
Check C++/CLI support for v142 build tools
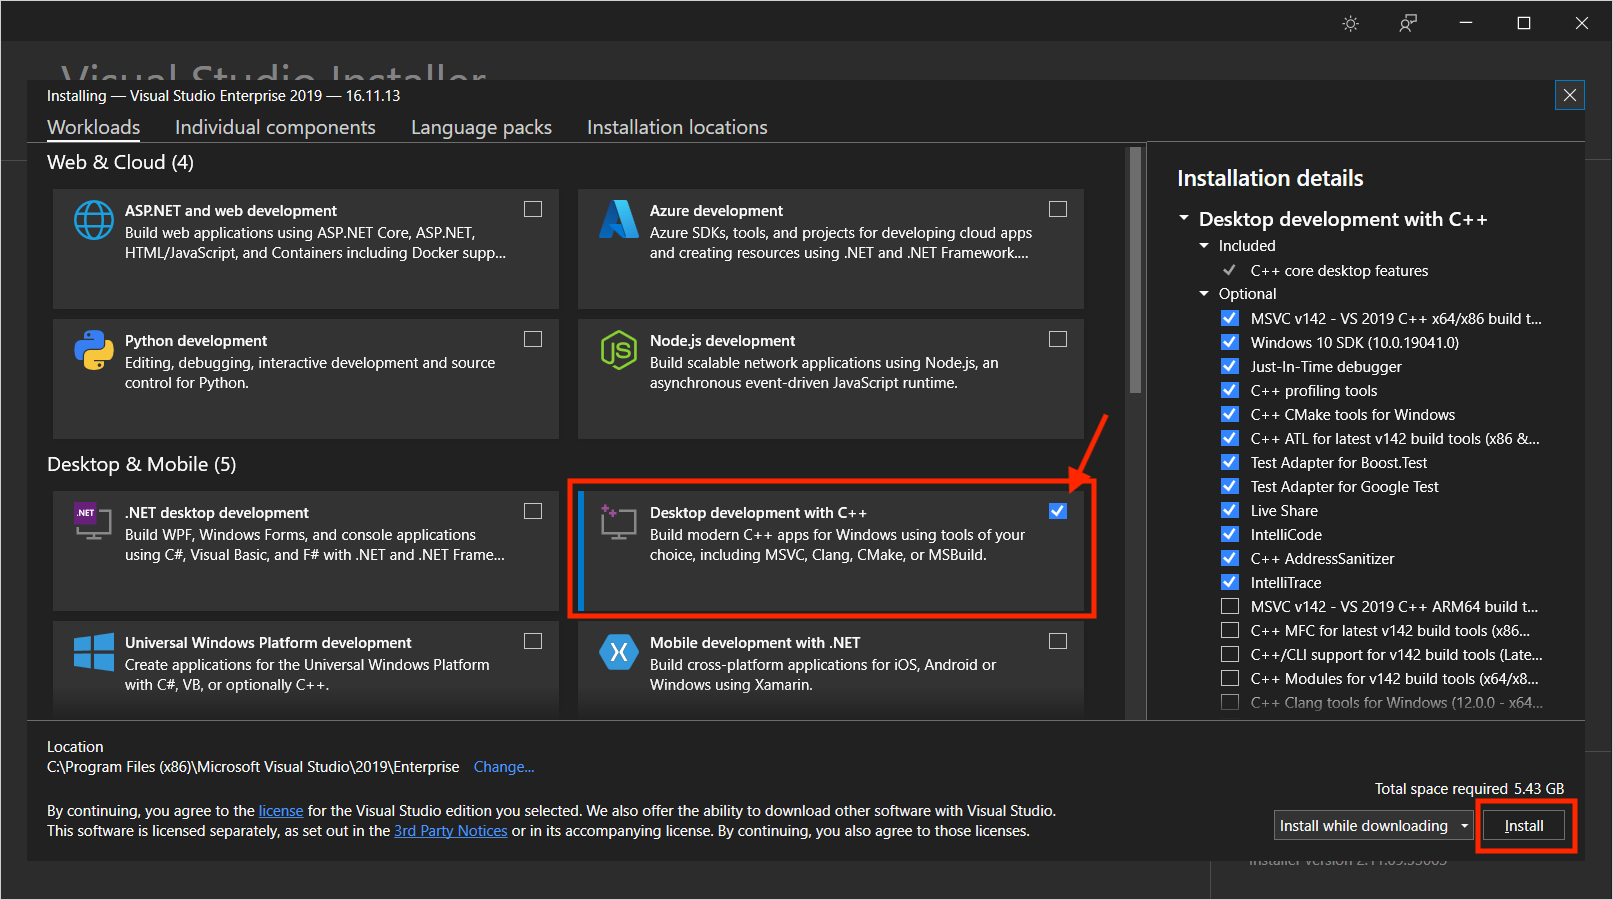coord(1230,654)
